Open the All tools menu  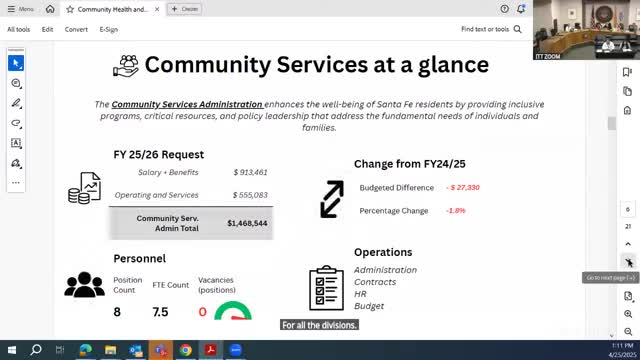(19, 29)
